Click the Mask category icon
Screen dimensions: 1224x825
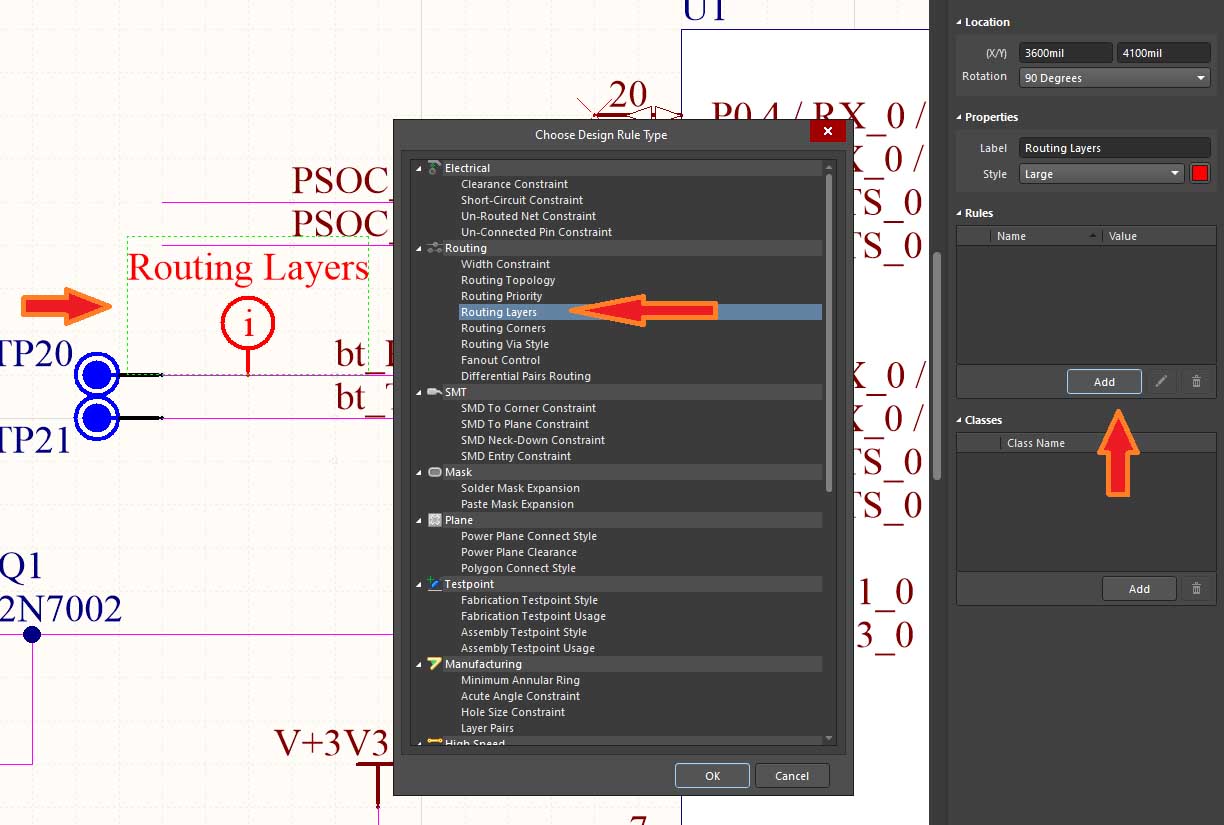click(434, 472)
